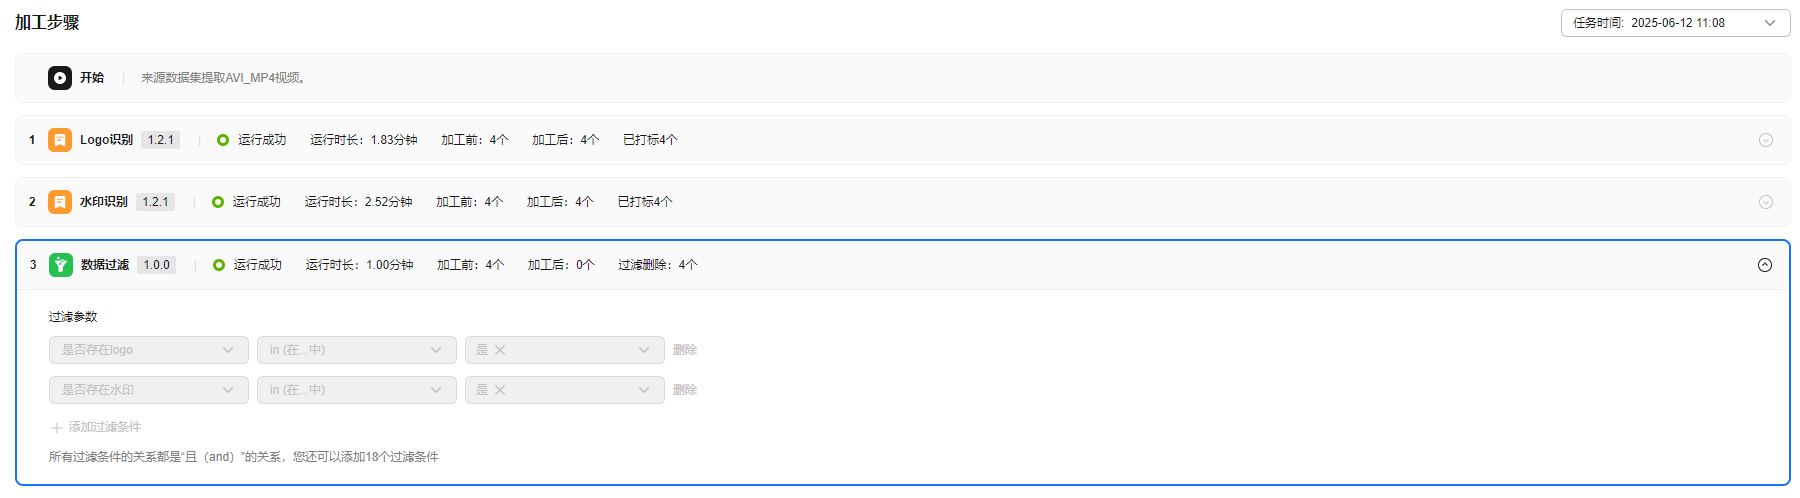Click 删除 for the watermark filter row
This screenshot has height=498, width=1800.
click(685, 390)
